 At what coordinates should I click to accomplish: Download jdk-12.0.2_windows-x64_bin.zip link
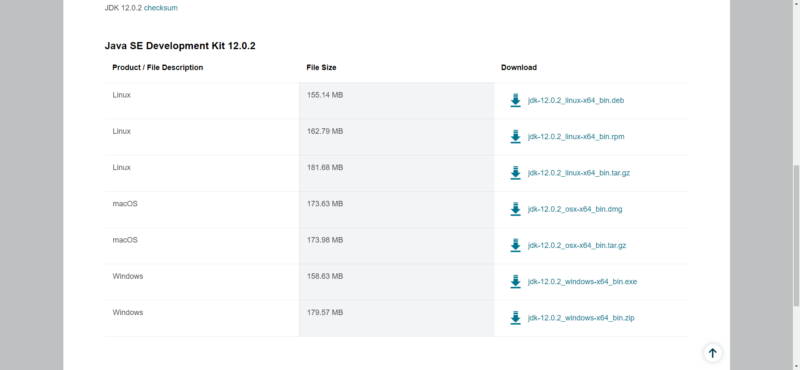click(581, 318)
